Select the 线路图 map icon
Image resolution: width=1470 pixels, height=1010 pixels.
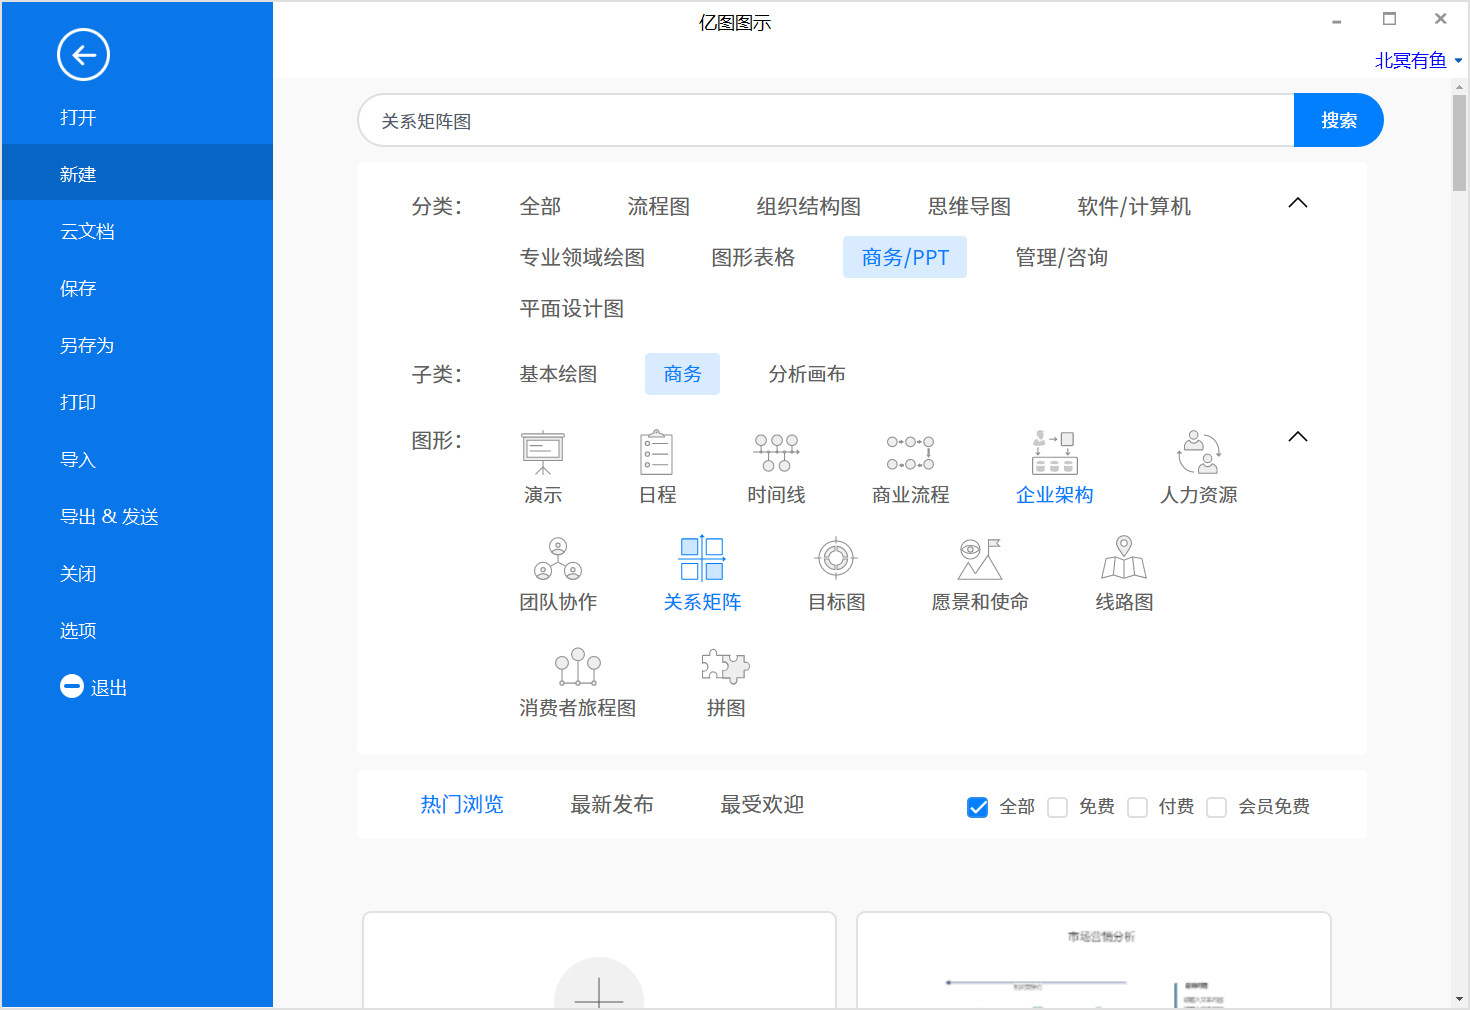tap(1124, 559)
